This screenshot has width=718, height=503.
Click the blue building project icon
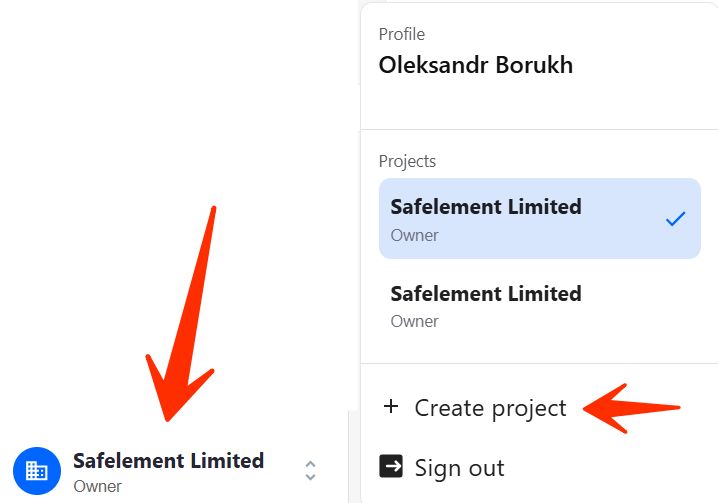(x=37, y=471)
